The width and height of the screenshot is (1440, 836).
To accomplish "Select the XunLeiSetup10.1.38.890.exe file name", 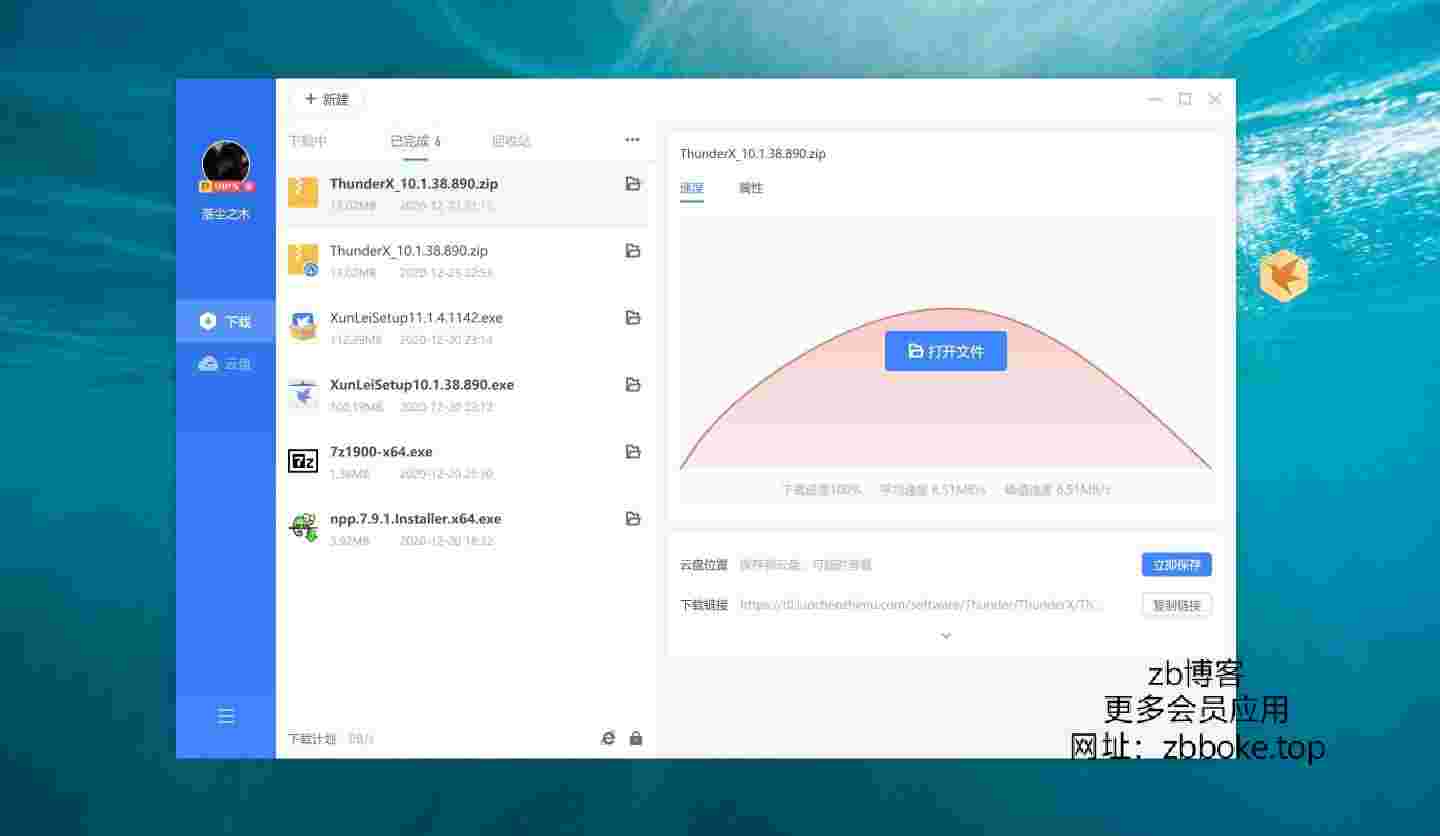I will point(422,385).
